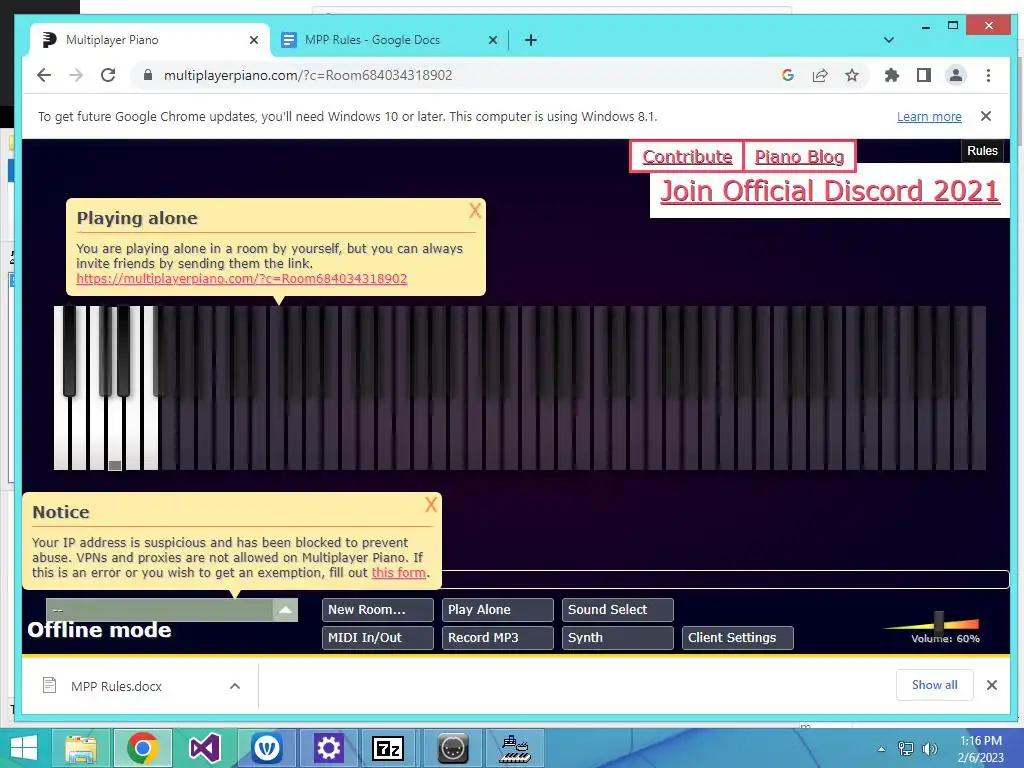Viewport: 1024px width, 768px height.
Task: Click Show all downloads
Action: (x=935, y=684)
